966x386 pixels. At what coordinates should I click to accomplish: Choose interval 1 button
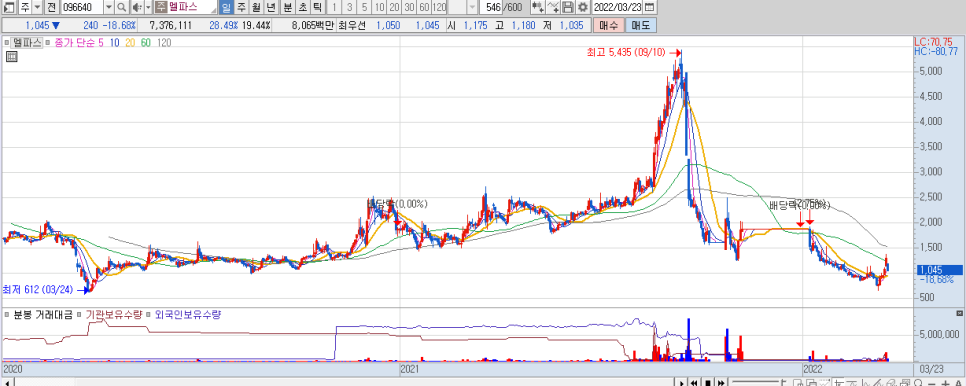point(334,7)
